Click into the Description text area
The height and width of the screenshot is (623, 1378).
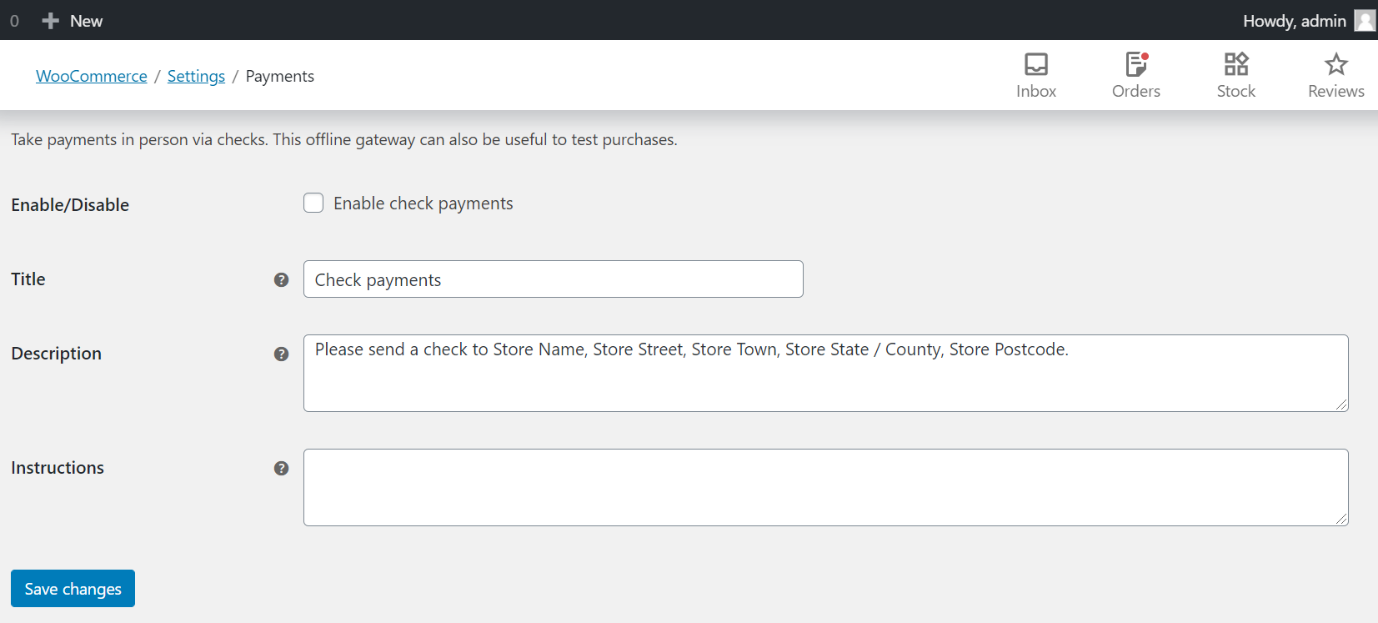826,373
